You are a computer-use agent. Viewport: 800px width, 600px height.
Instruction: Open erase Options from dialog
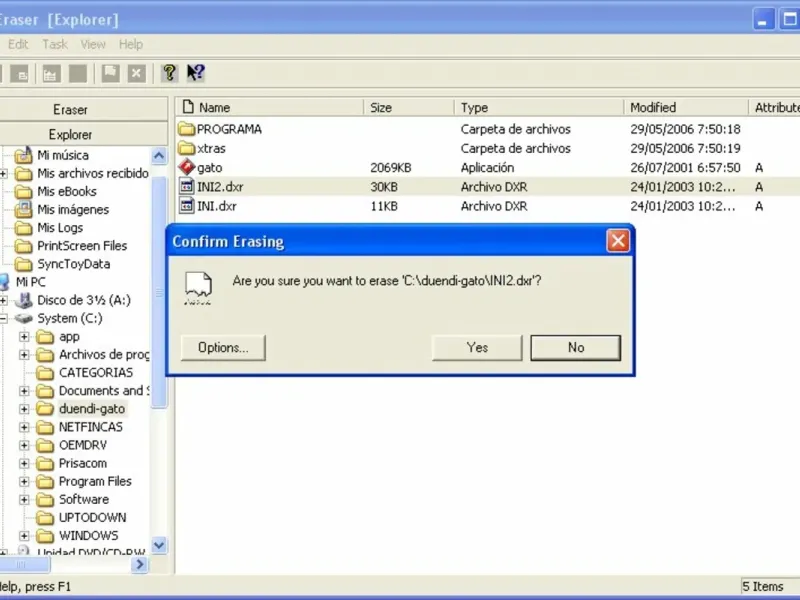coord(223,347)
